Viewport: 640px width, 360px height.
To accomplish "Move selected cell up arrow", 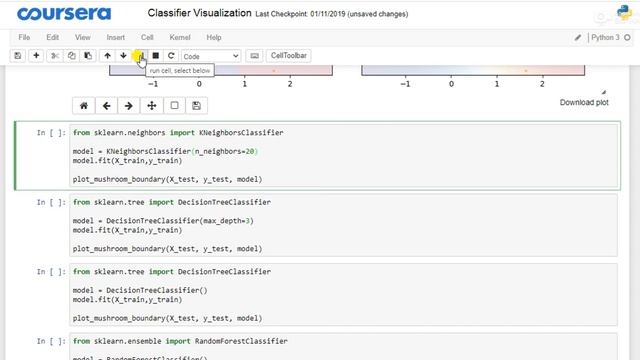I will pyautogui.click(x=107, y=56).
